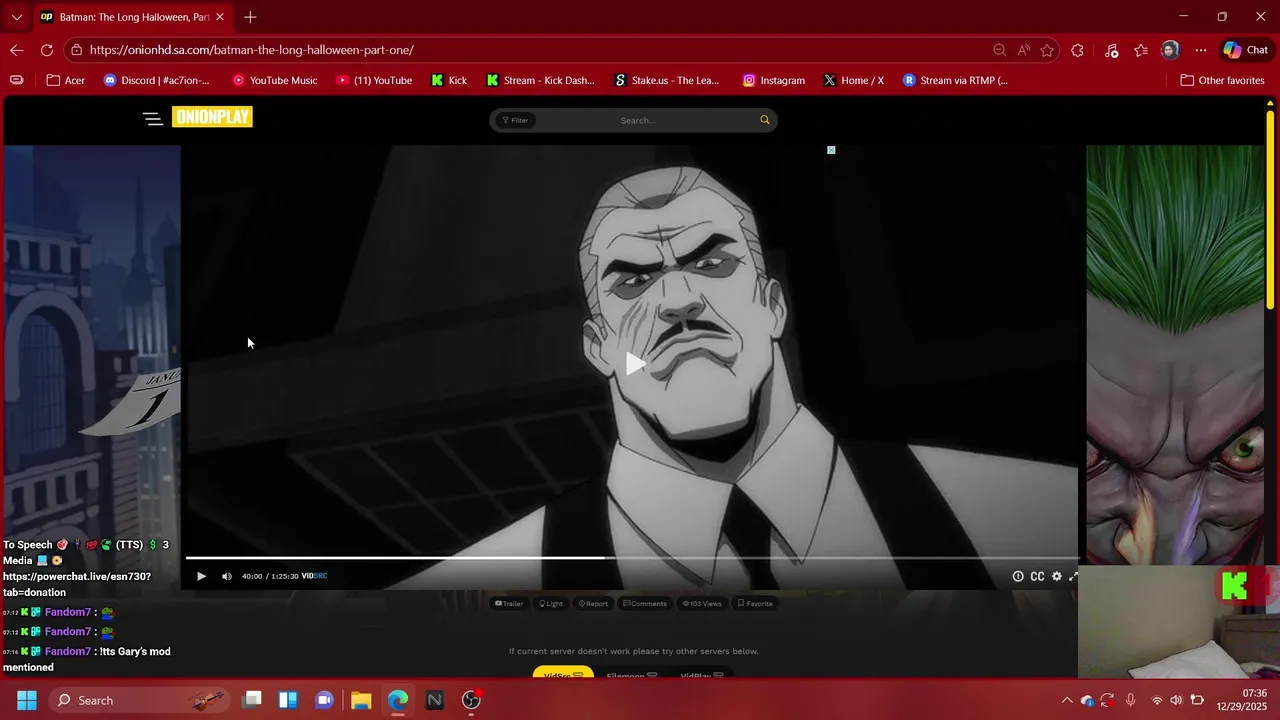Click the 103 Views indicator
This screenshot has width=1280, height=720.
pos(702,603)
